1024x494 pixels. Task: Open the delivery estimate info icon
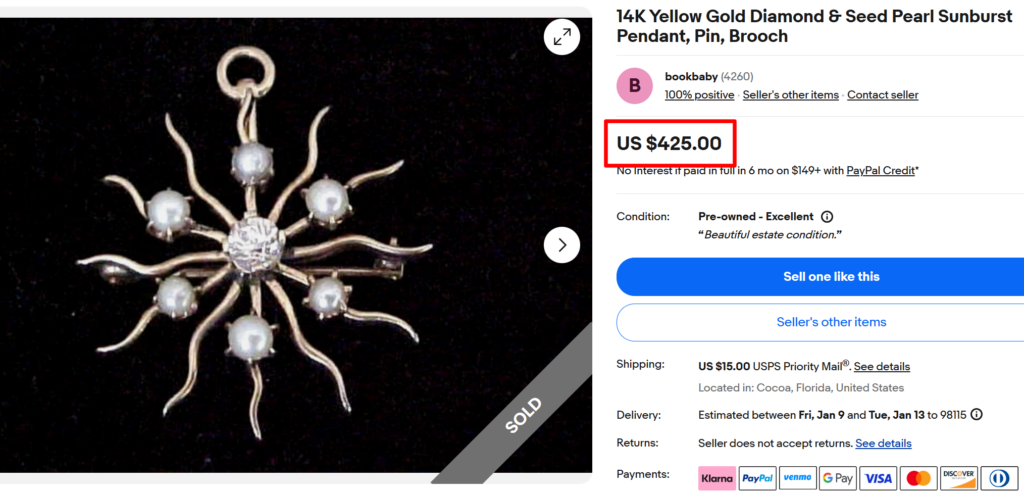tap(976, 414)
